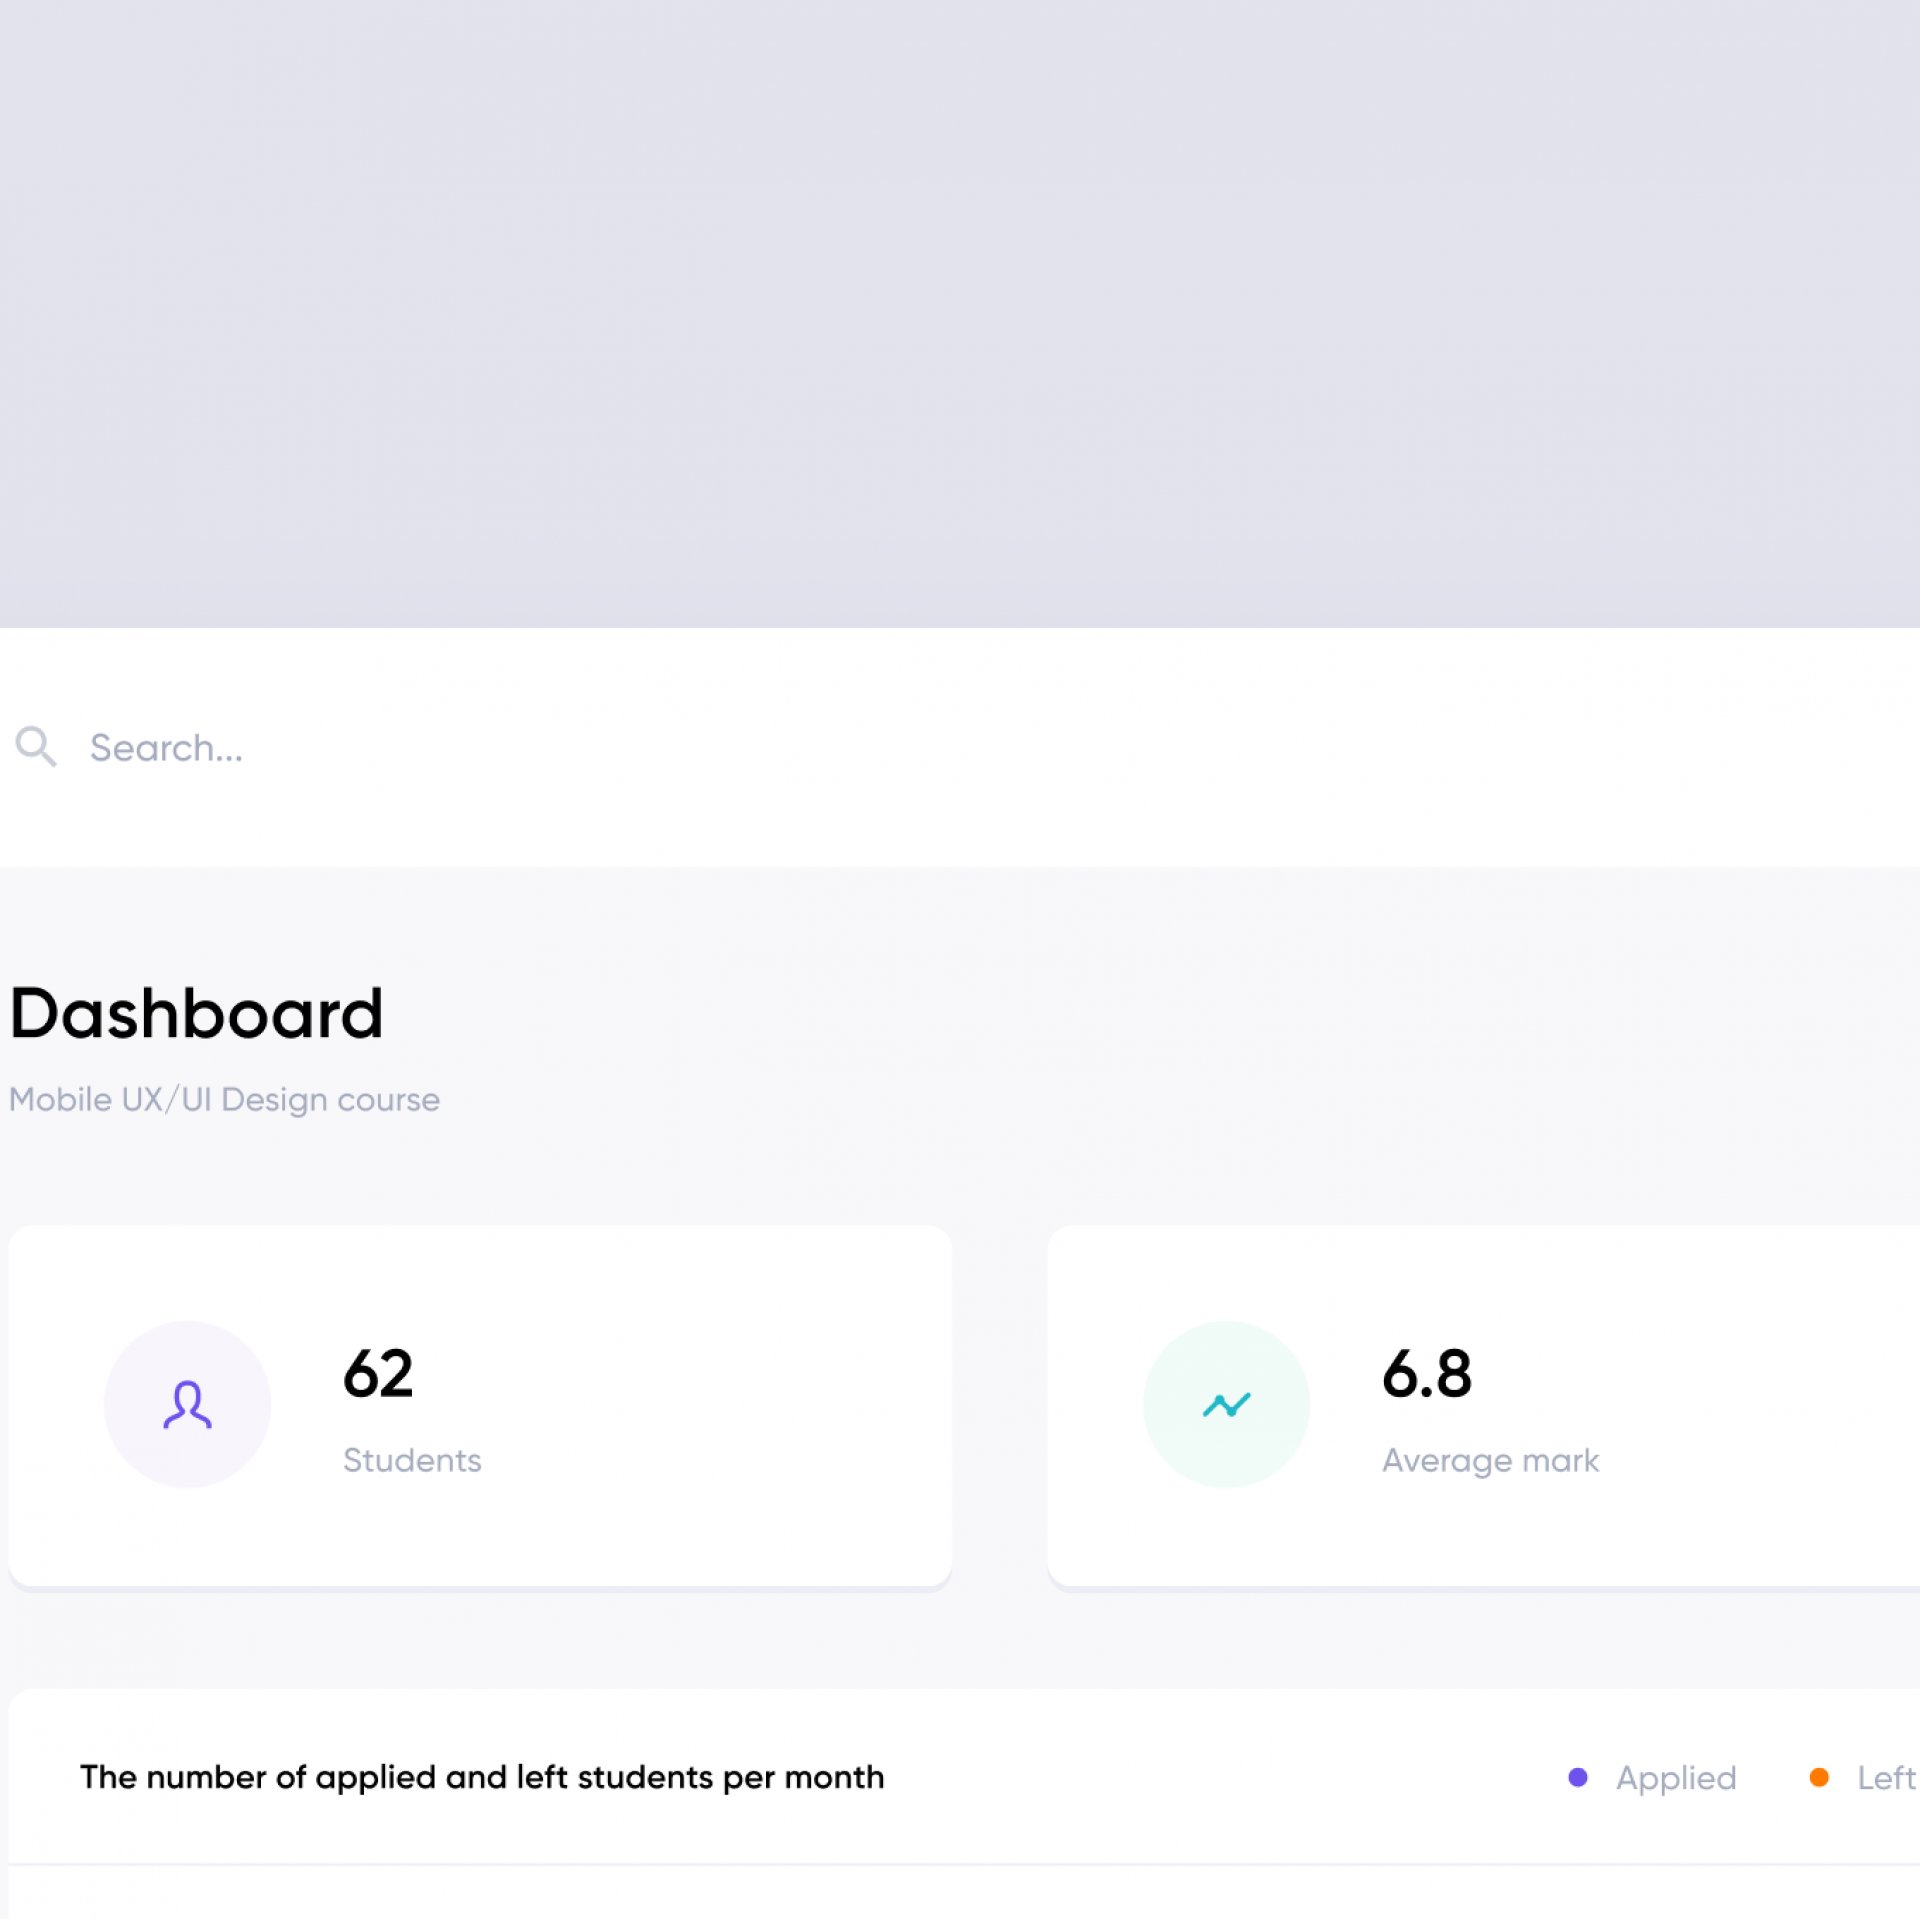Image resolution: width=1920 pixels, height=1919 pixels.
Task: Click the magnifying glass search icon
Action: (36, 747)
